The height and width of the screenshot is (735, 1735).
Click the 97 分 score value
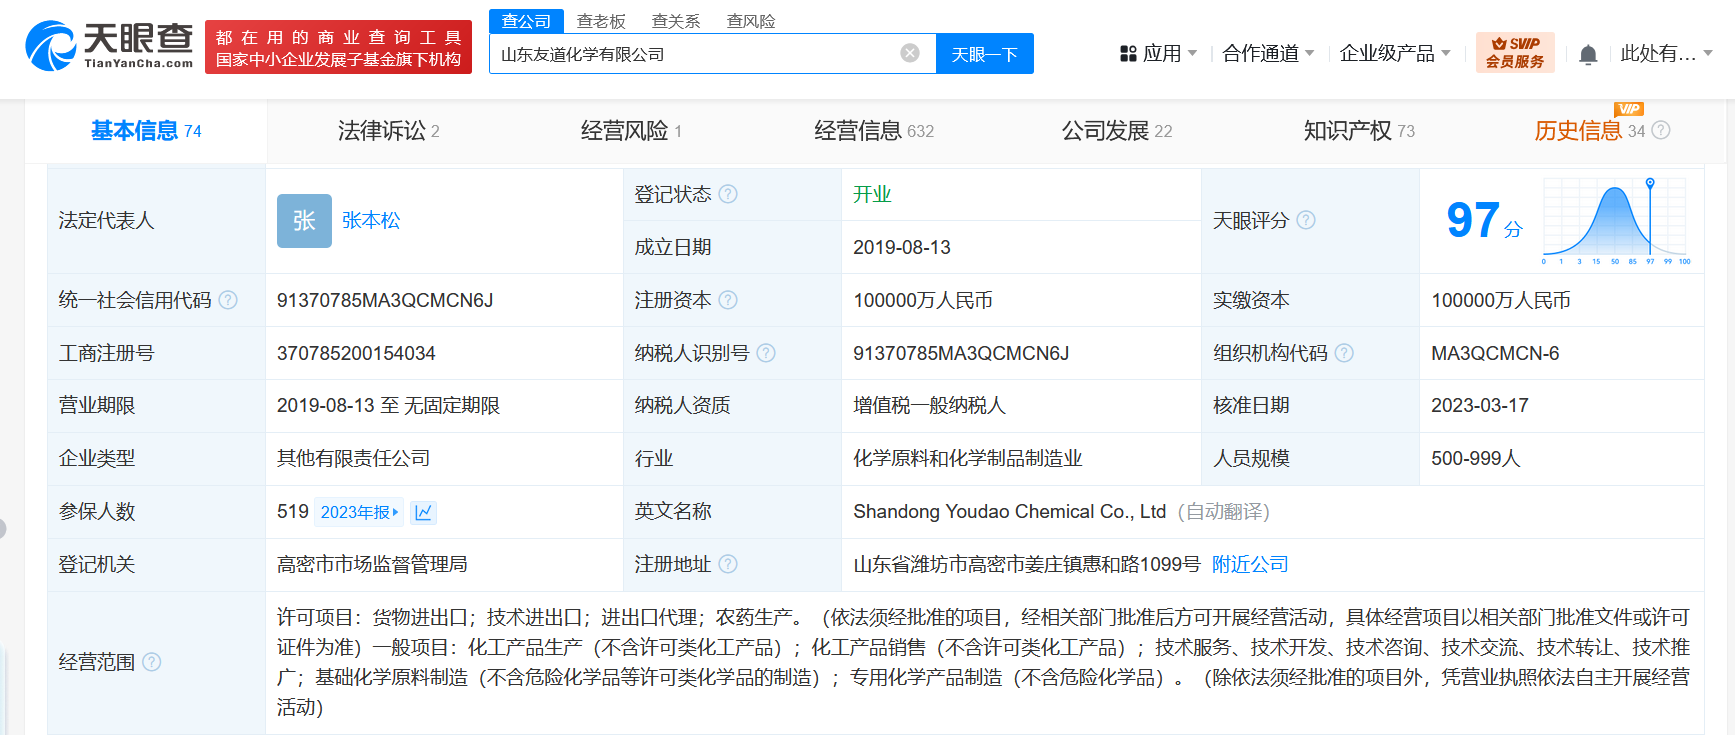click(x=1484, y=221)
